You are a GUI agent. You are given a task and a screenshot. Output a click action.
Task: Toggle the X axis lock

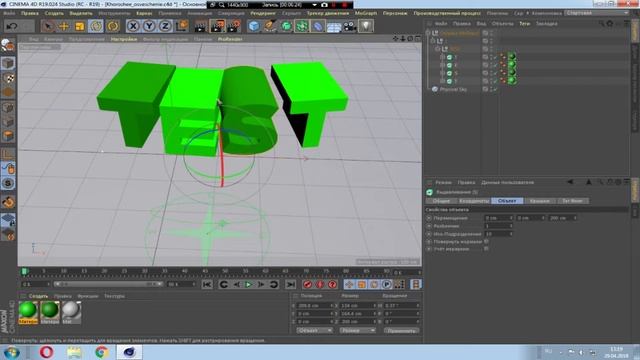click(133, 26)
